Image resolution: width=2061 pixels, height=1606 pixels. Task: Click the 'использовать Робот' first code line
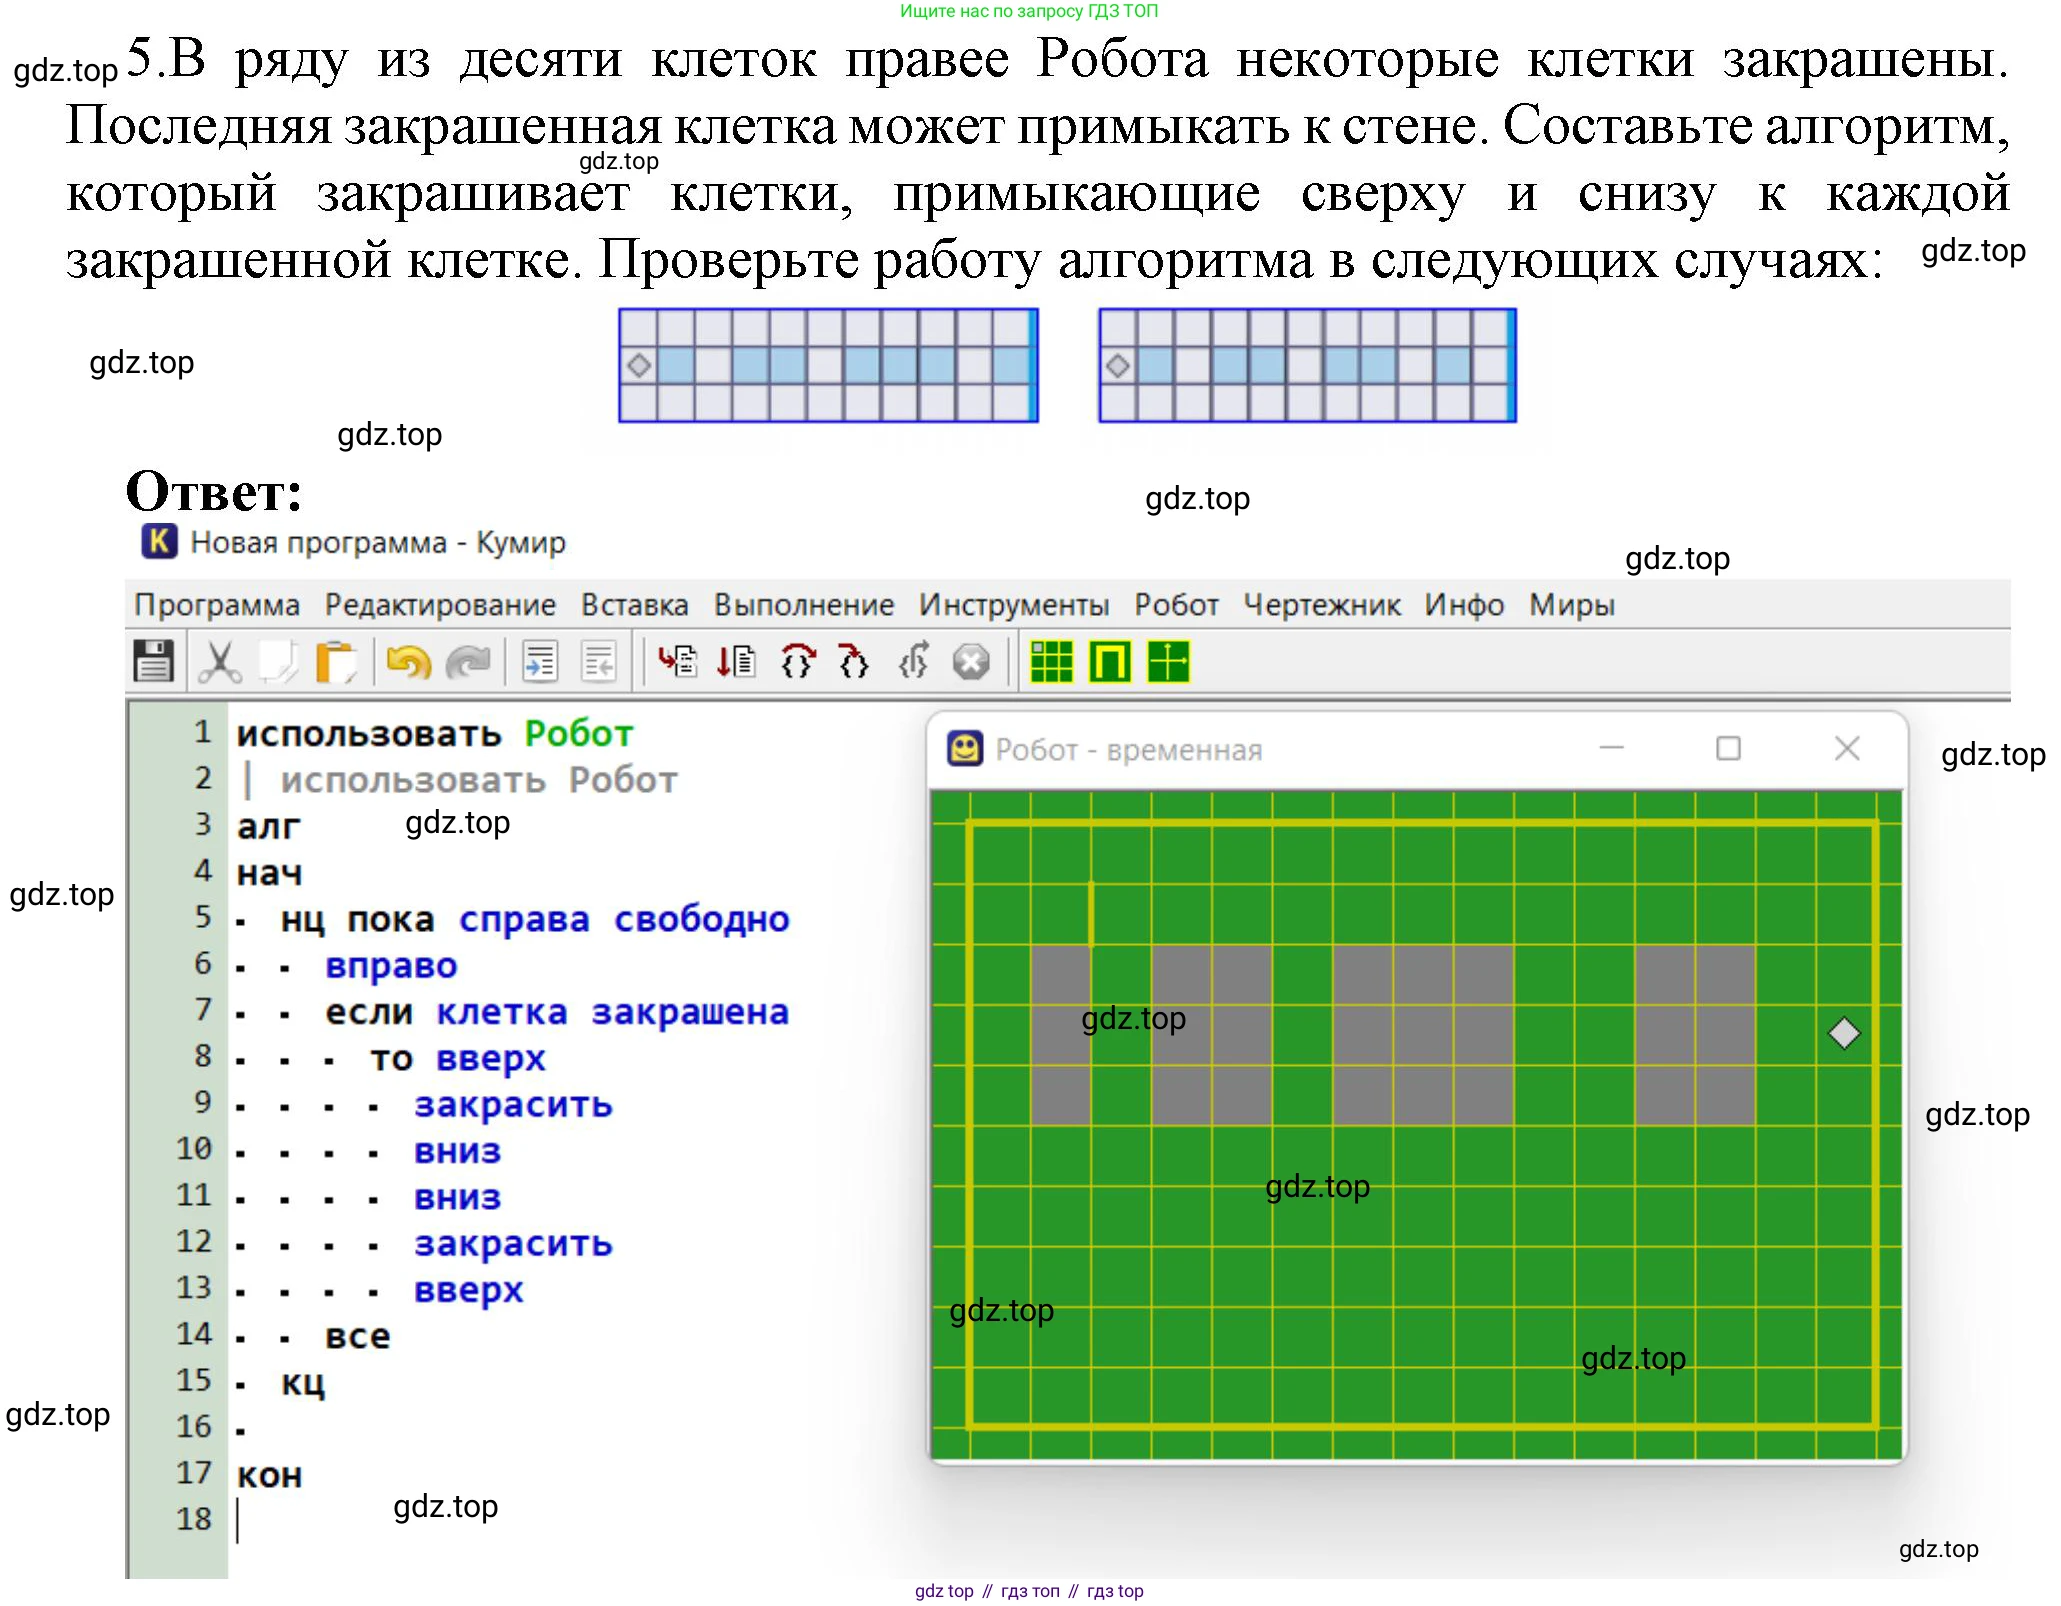point(435,733)
